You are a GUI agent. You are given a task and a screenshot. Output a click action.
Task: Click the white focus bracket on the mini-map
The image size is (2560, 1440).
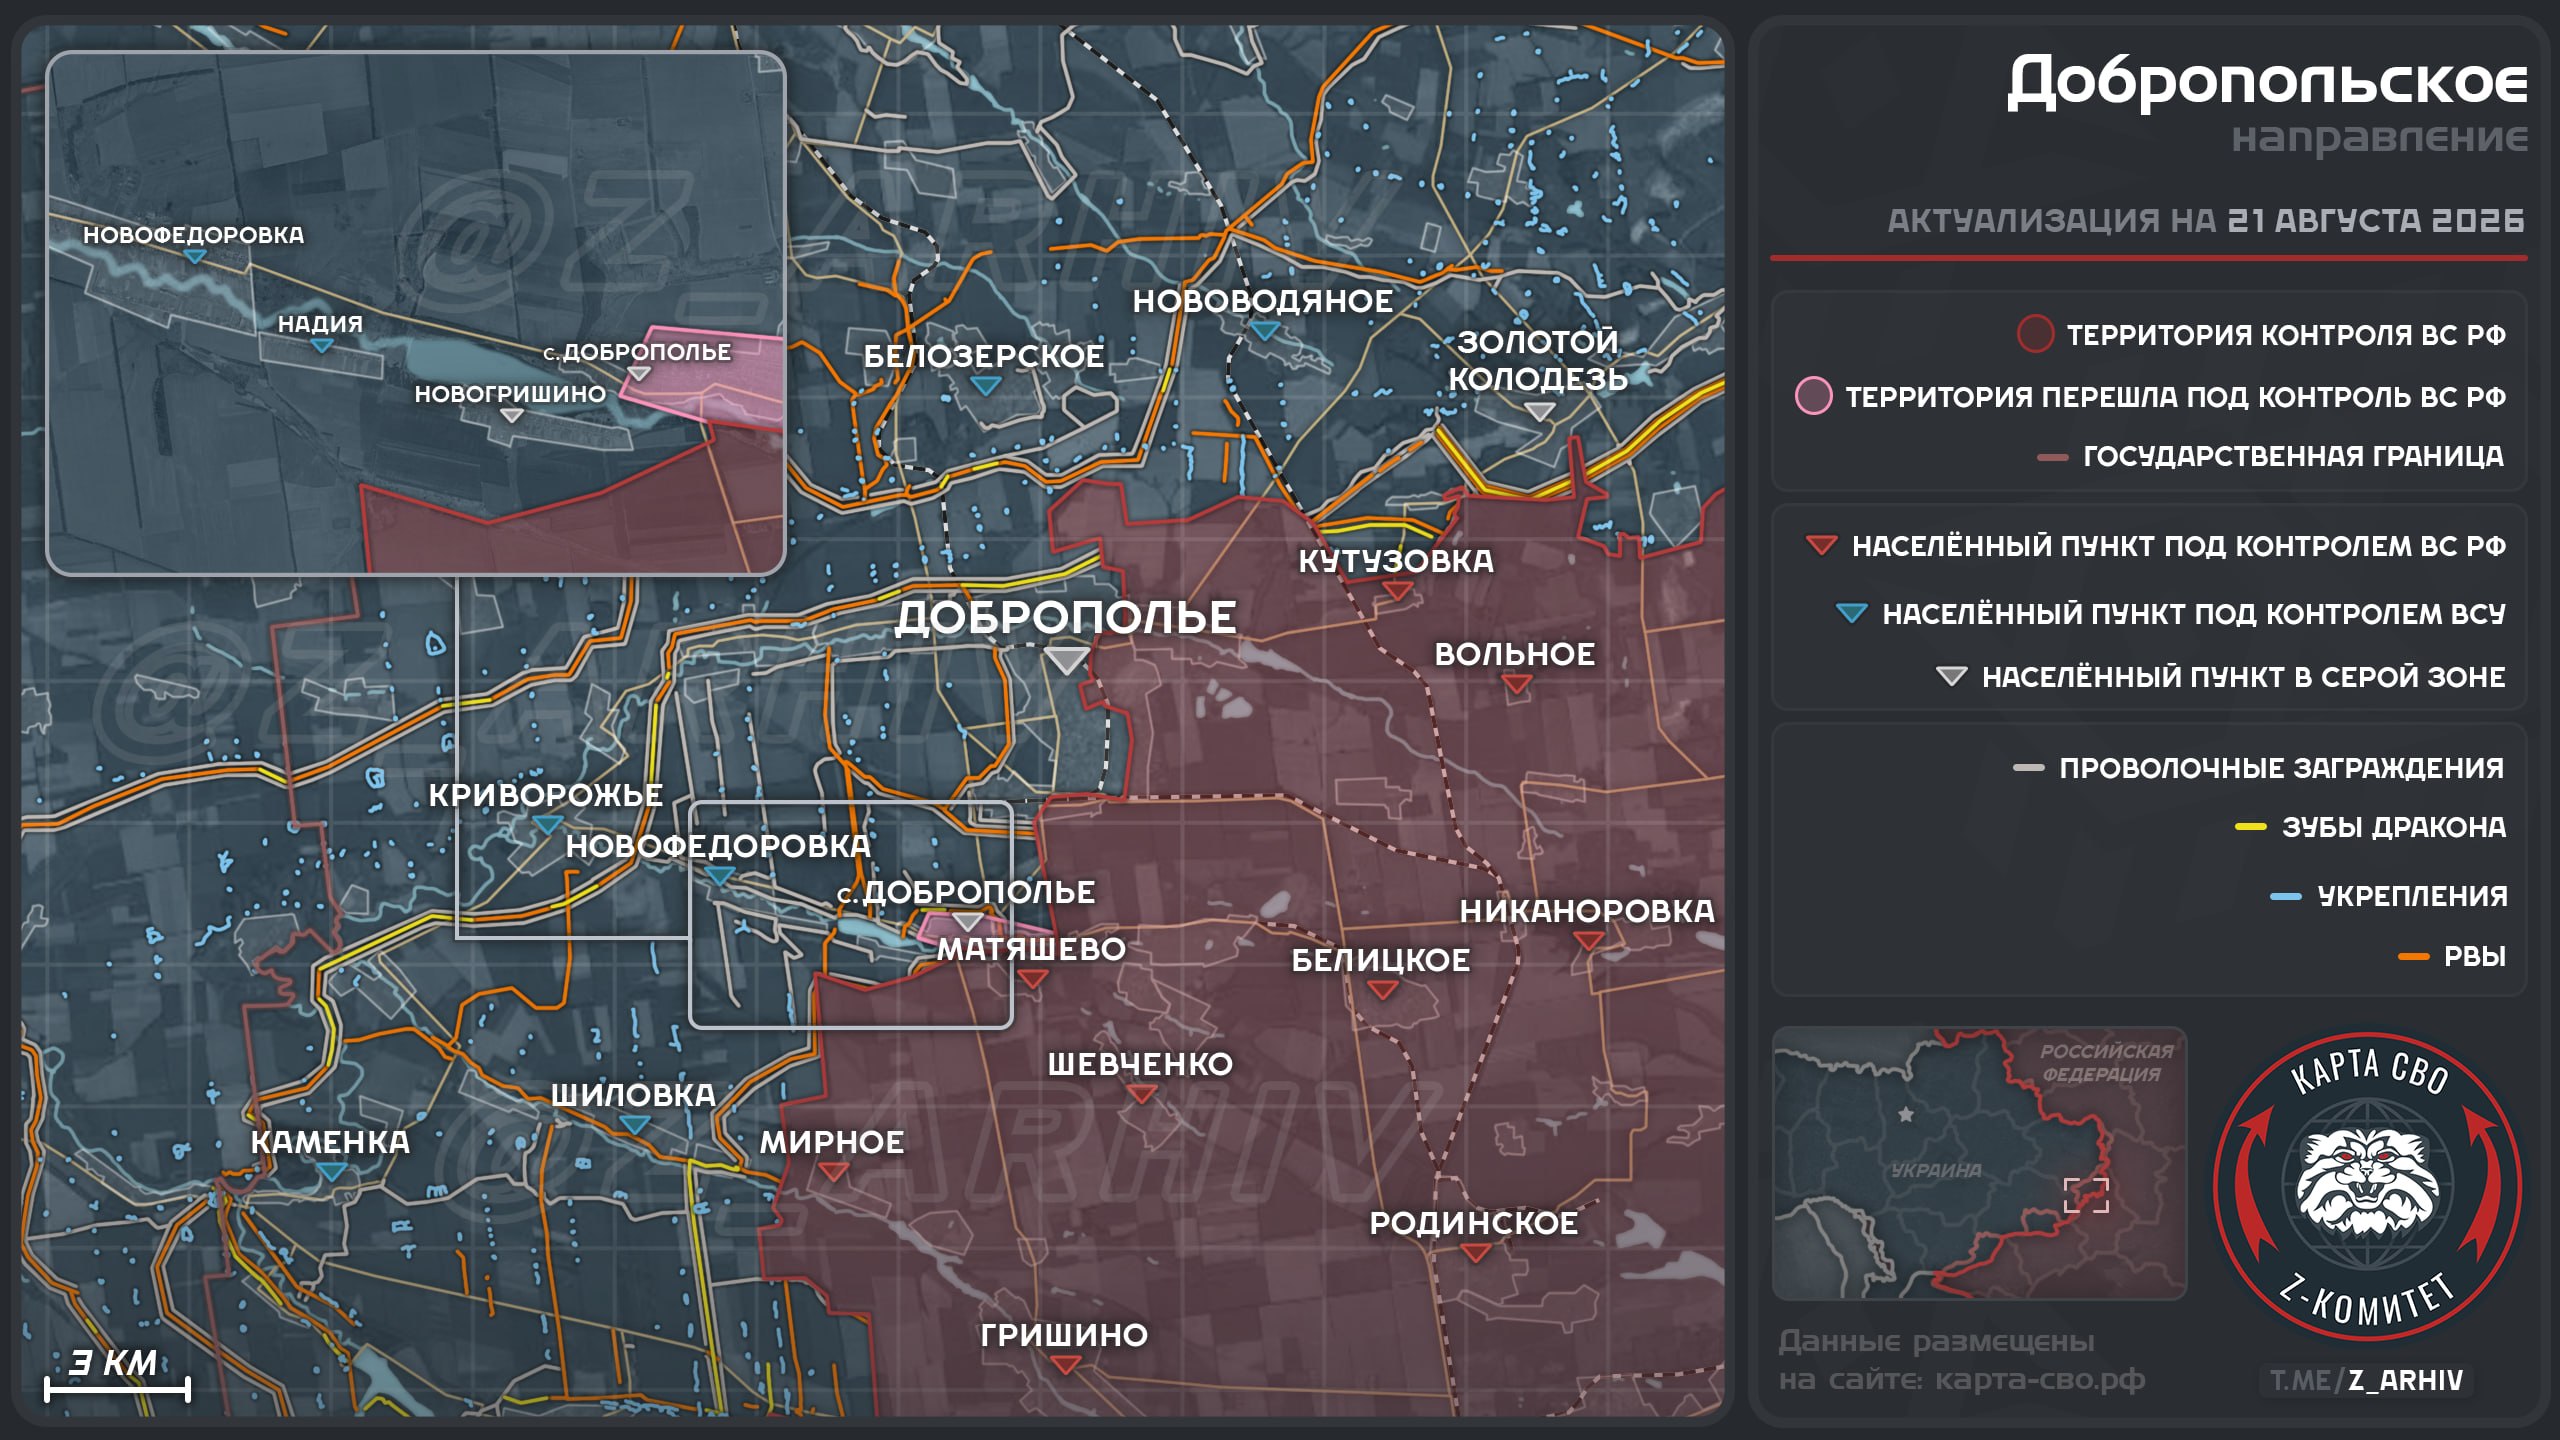click(x=2087, y=1195)
